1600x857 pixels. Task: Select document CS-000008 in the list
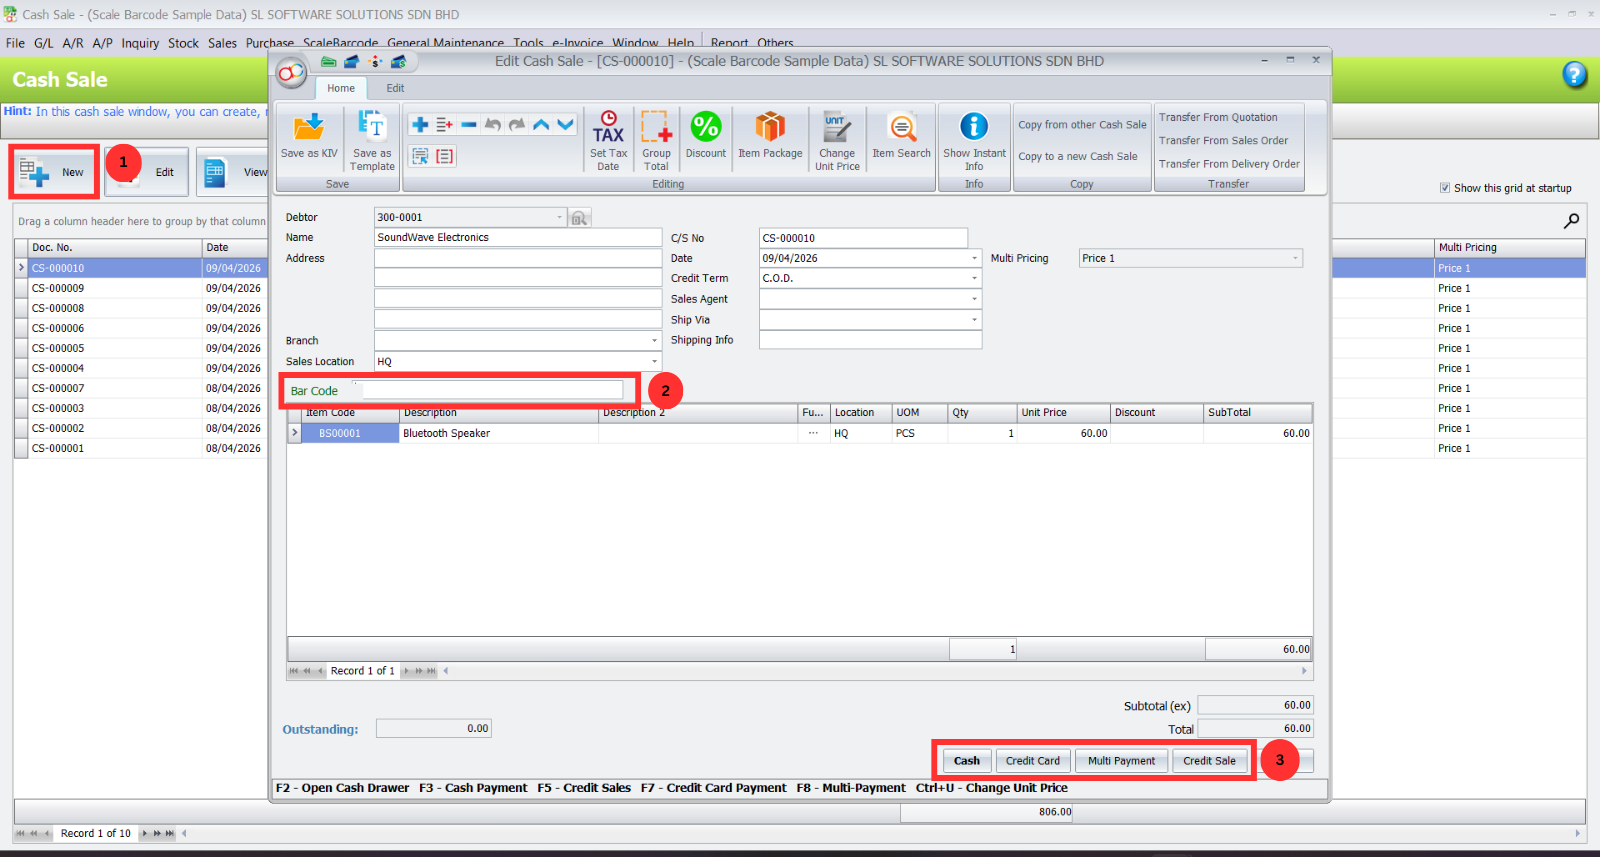[58, 308]
